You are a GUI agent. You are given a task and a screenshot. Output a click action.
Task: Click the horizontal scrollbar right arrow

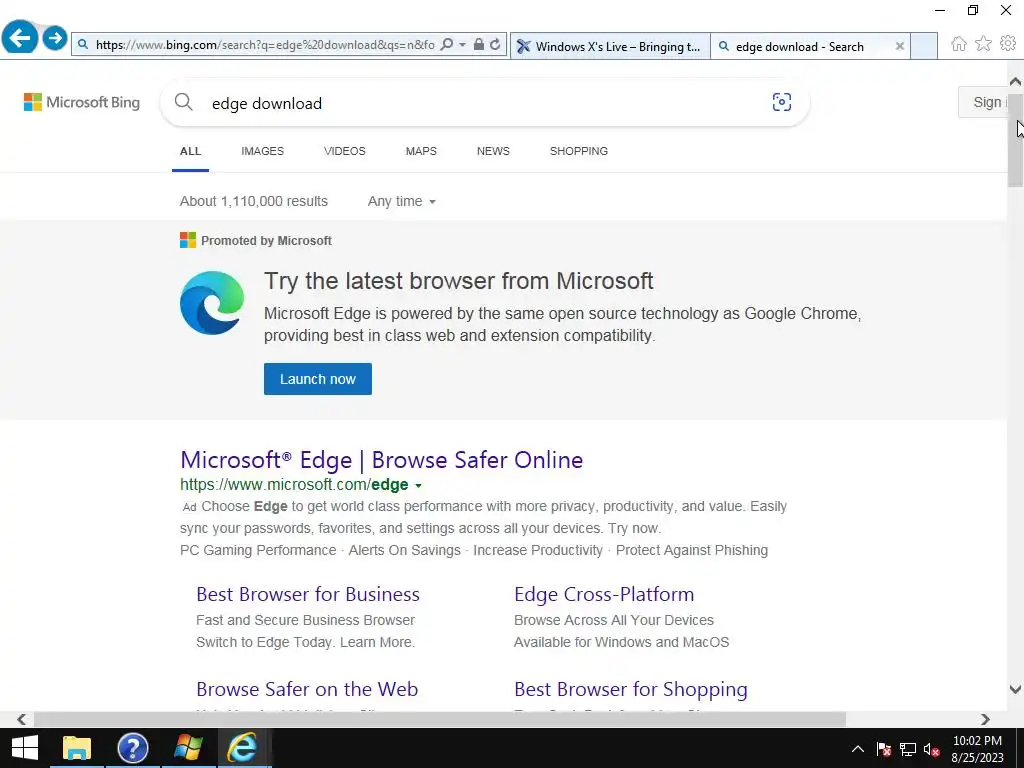coord(985,719)
